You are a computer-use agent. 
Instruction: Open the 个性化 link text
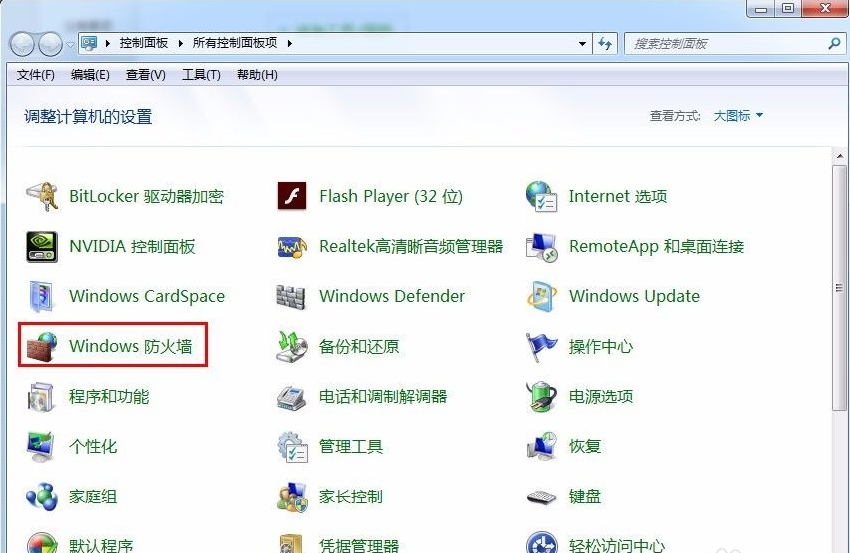pyautogui.click(x=93, y=446)
